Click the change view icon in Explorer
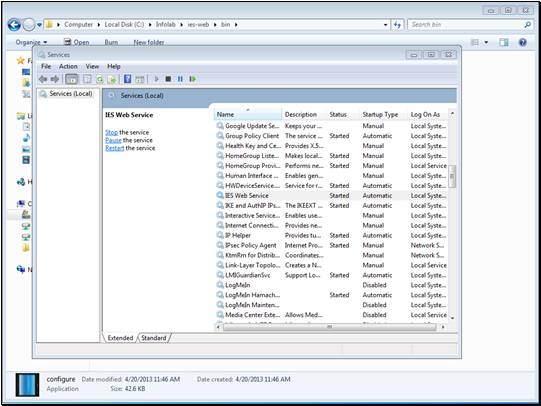Image resolution: width=541 pixels, height=406 pixels. [475, 42]
